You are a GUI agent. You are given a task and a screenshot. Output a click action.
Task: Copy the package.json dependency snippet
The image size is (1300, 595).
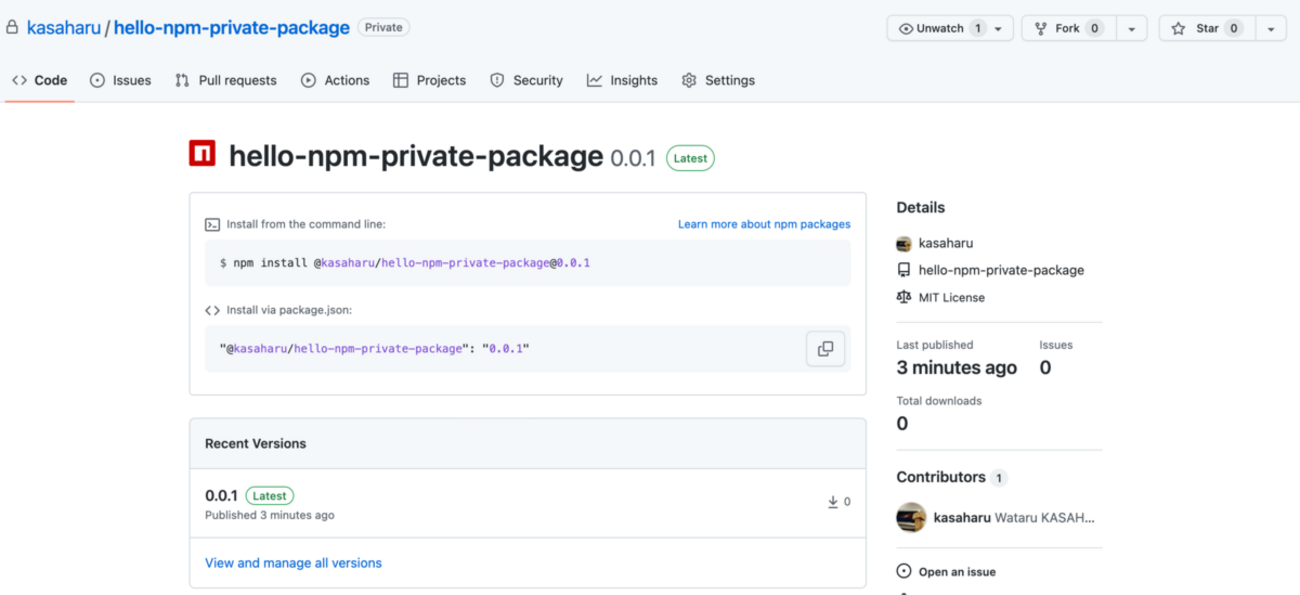pyautogui.click(x=825, y=348)
